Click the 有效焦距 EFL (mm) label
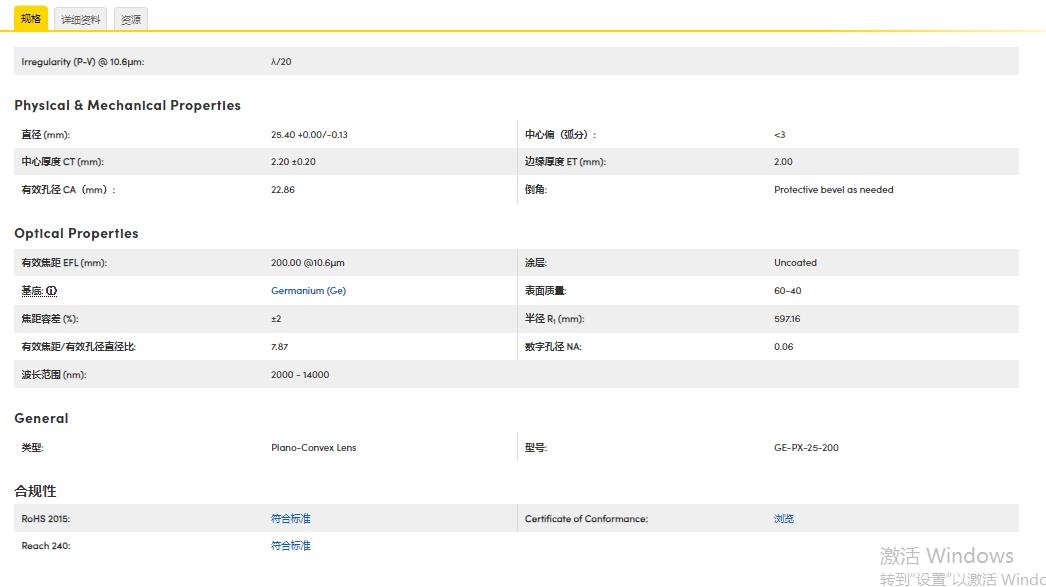 point(64,263)
